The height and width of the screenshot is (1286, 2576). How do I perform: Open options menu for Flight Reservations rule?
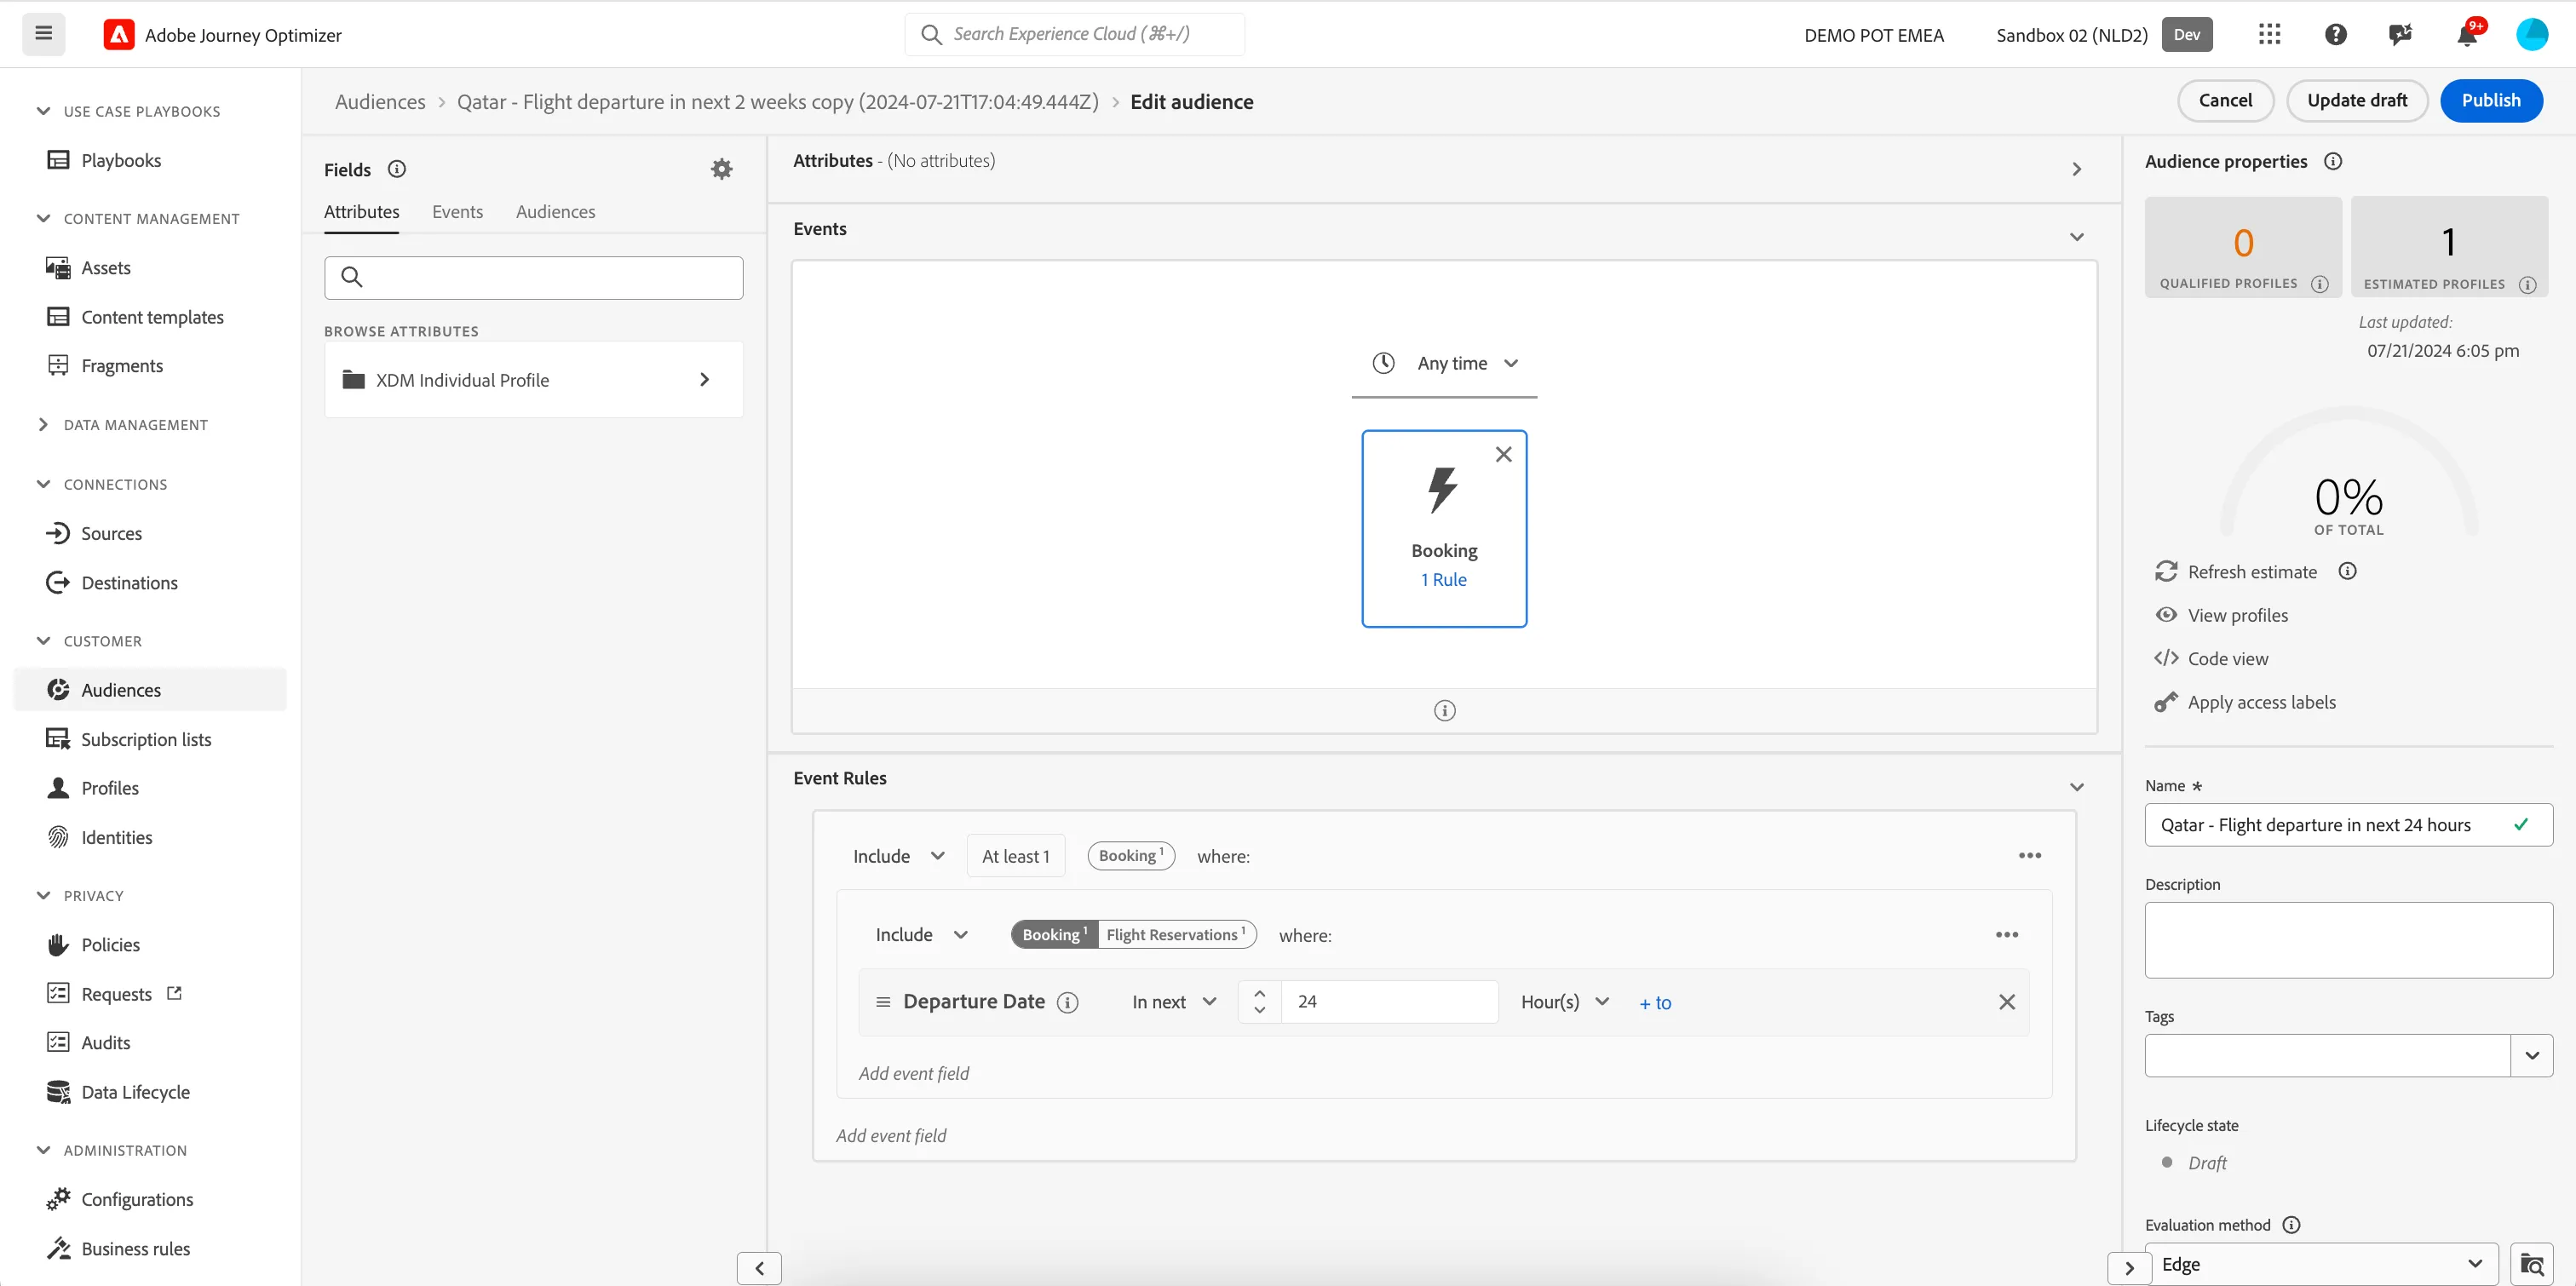tap(2006, 935)
